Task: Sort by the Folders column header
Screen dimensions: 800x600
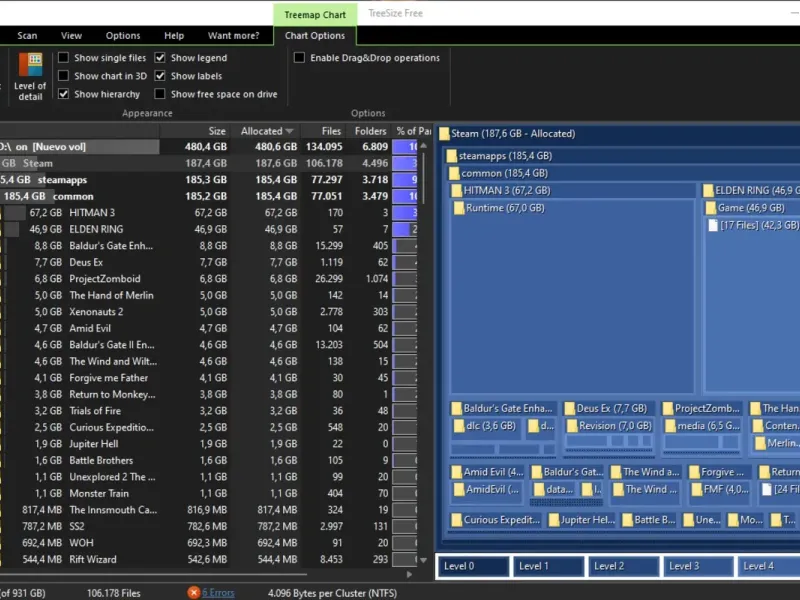Action: [368, 131]
